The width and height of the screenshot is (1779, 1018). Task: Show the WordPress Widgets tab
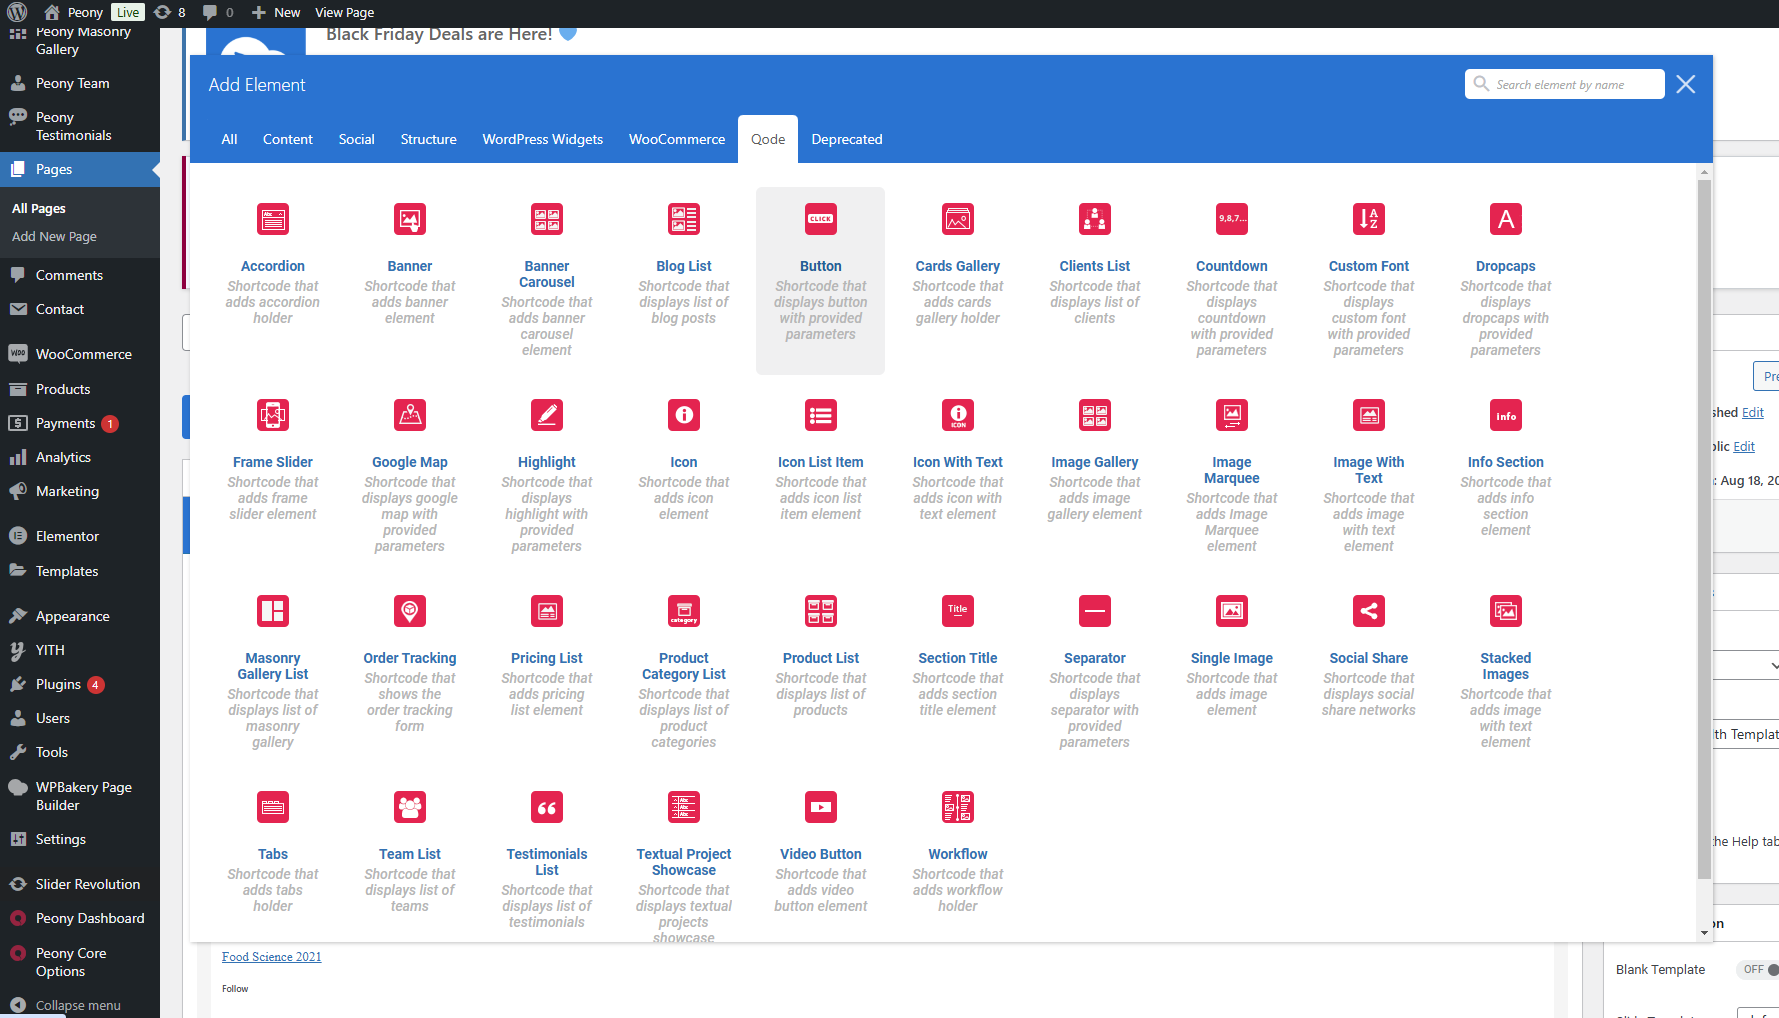543,139
